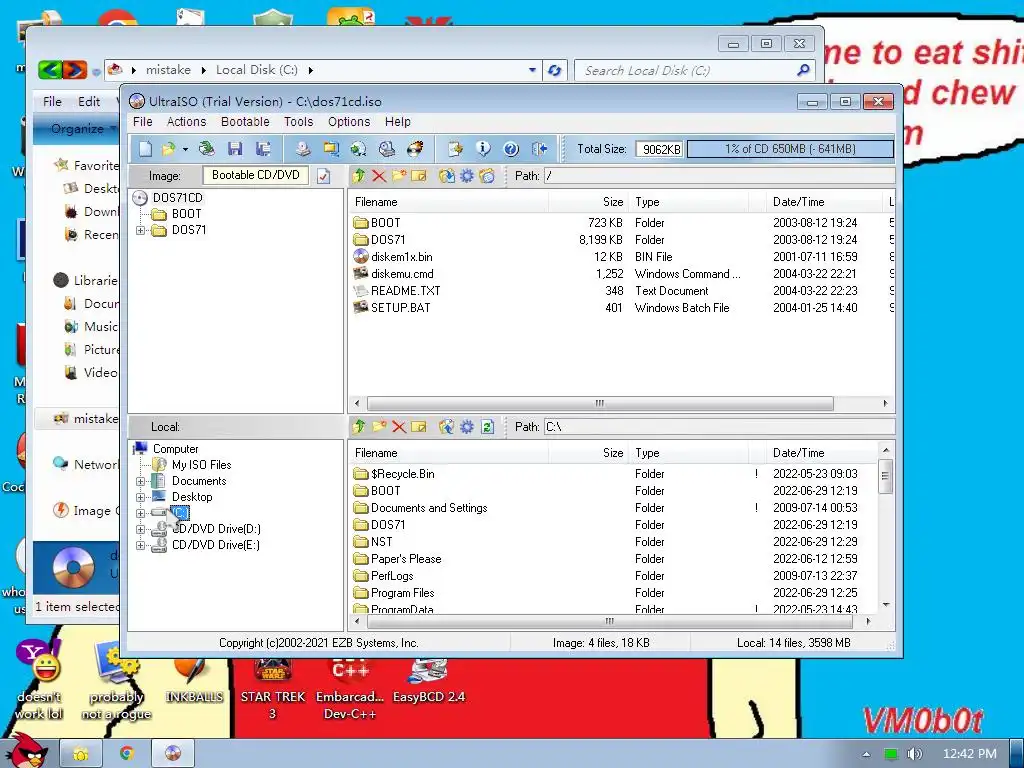Image resolution: width=1024 pixels, height=768 pixels.
Task: Click the Explorer green back button
Action: tap(50, 69)
